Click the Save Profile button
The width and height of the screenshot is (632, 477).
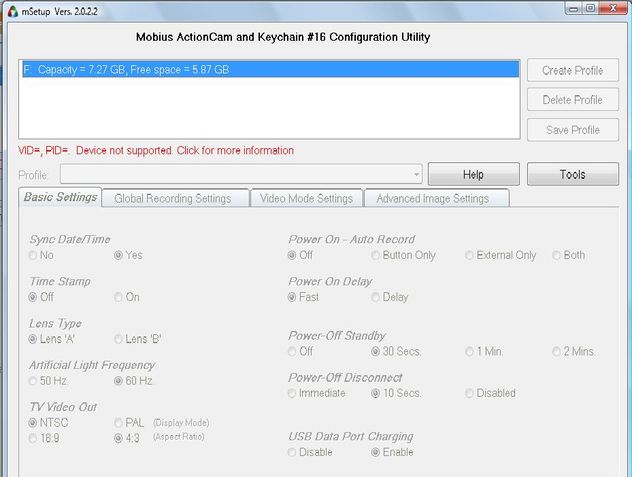coord(572,130)
